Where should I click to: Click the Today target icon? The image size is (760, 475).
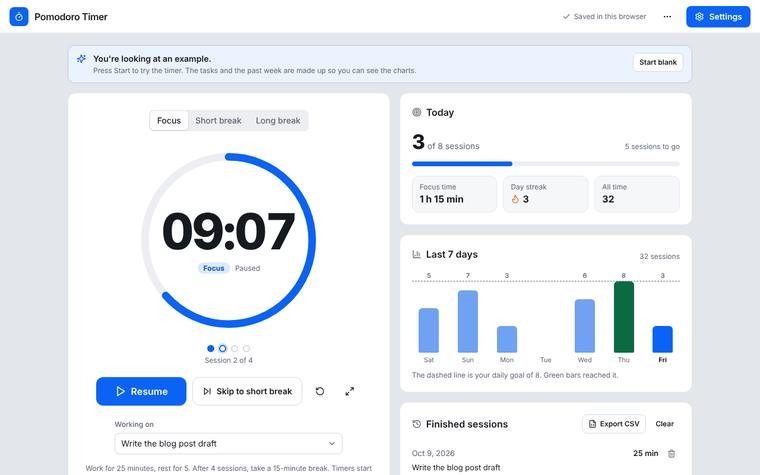[416, 112]
